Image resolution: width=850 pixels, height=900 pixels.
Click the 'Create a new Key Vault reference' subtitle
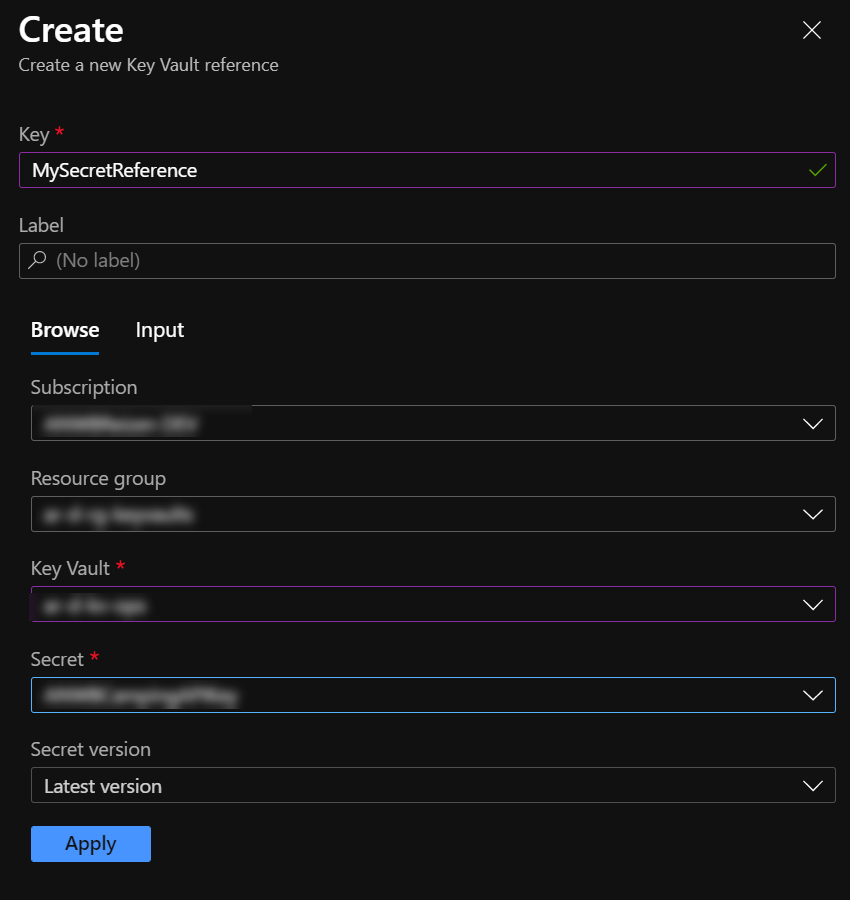[x=148, y=65]
